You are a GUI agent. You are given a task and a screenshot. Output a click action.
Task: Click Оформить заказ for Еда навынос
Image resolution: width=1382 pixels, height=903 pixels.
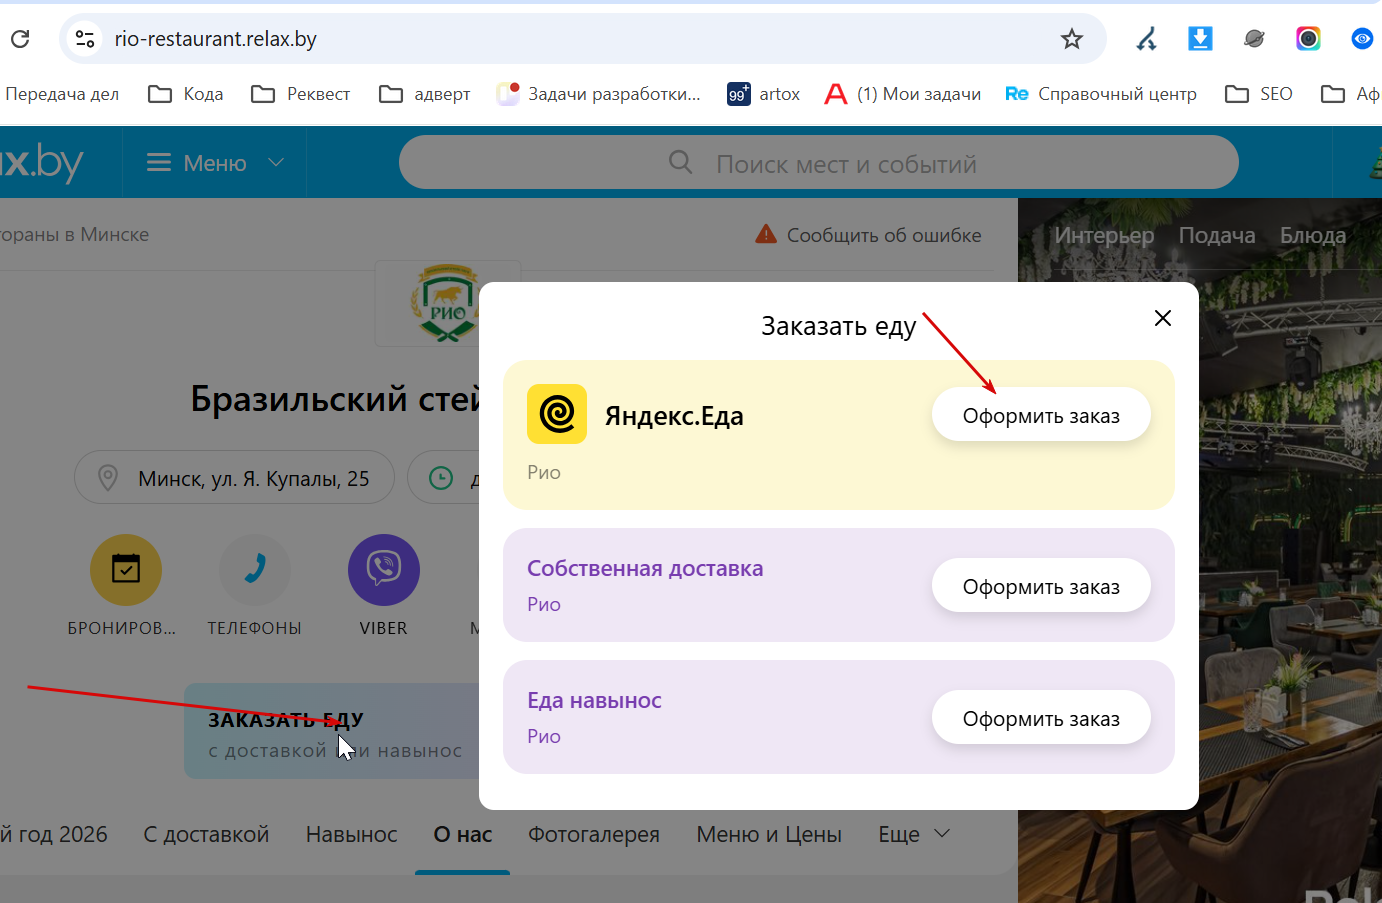(x=1041, y=718)
